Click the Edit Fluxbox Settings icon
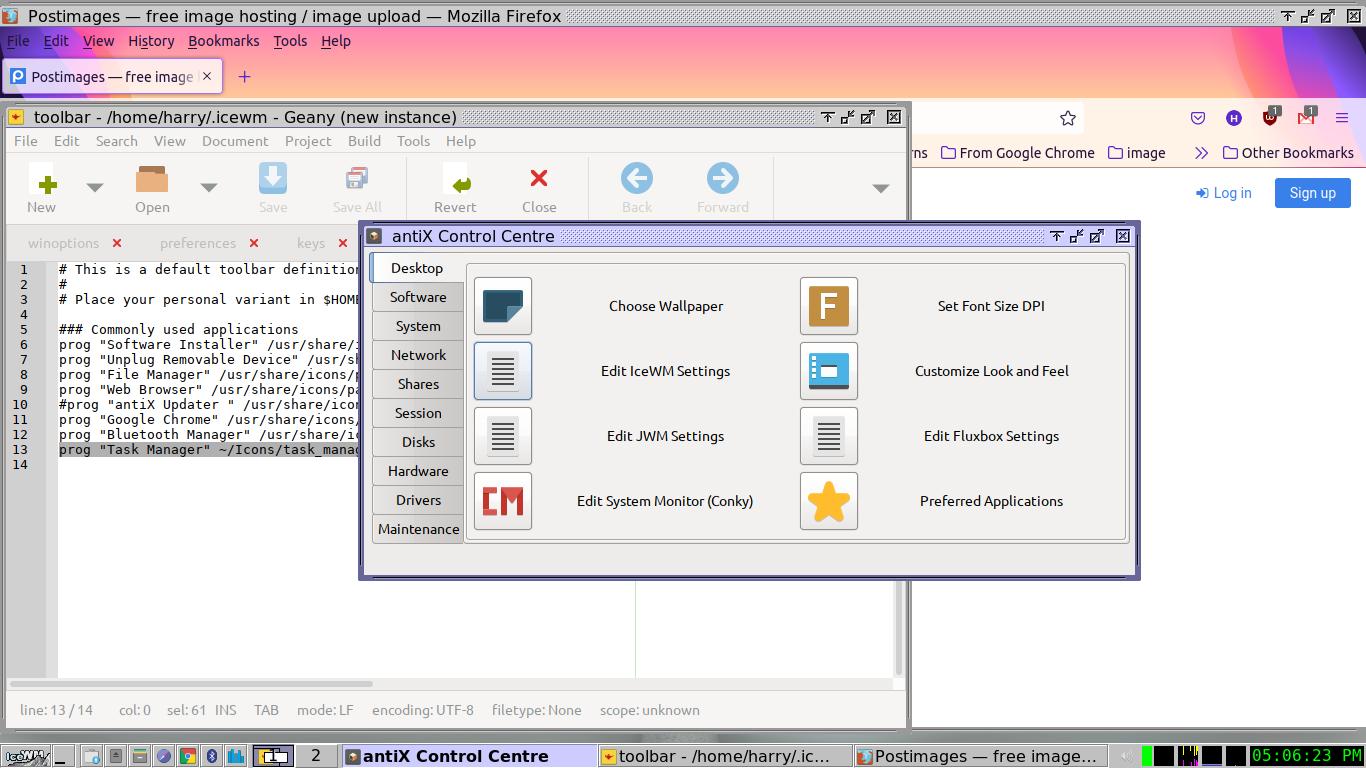This screenshot has height=768, width=1366. (829, 436)
